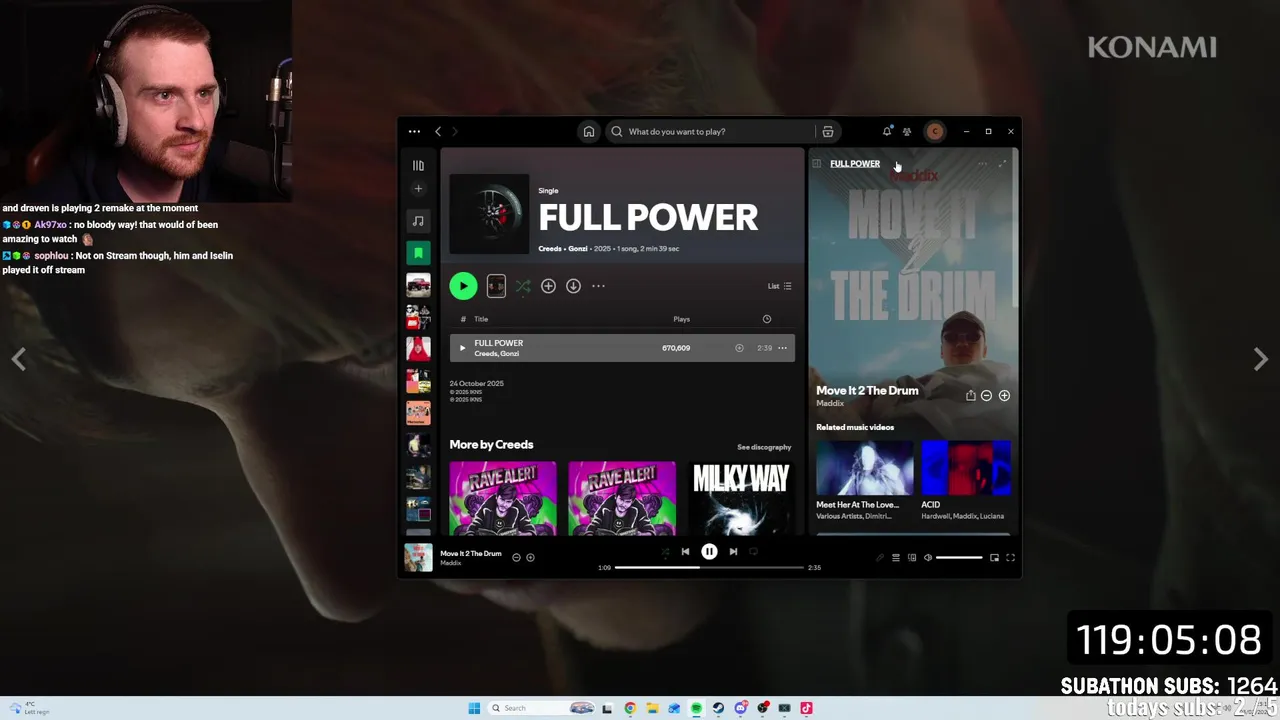
Task: Open the Spotify three-dot app menu
Action: tap(414, 131)
